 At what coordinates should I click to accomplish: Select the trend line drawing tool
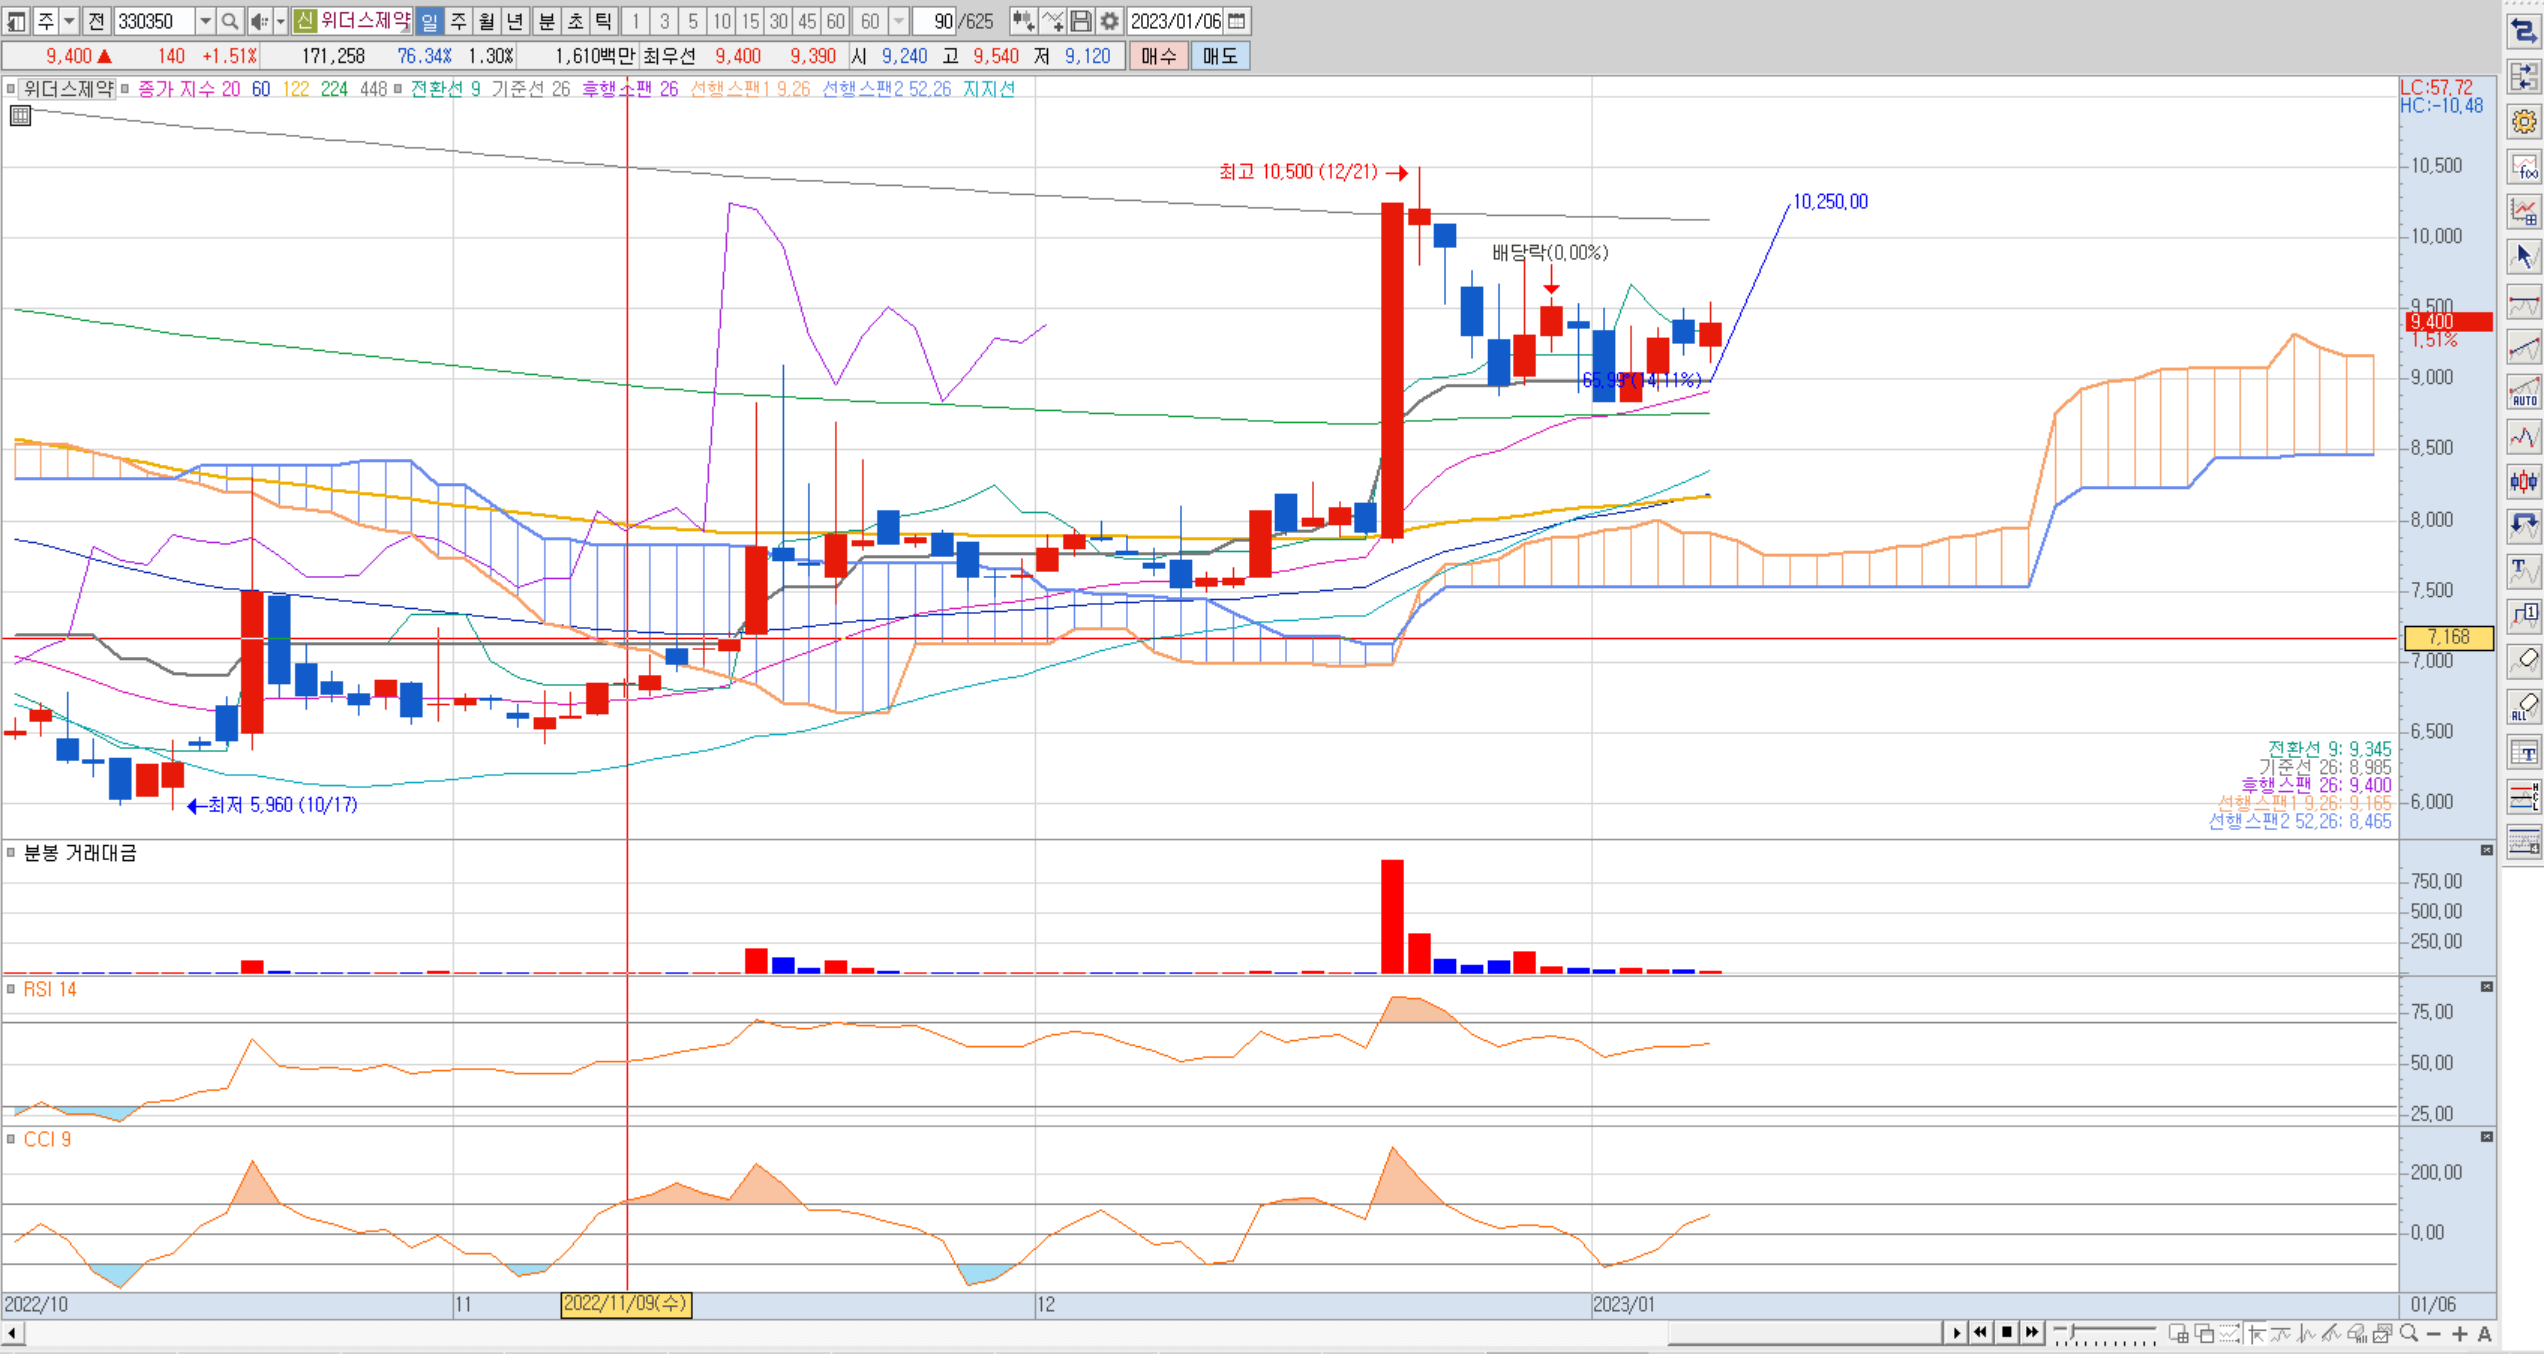click(2523, 348)
